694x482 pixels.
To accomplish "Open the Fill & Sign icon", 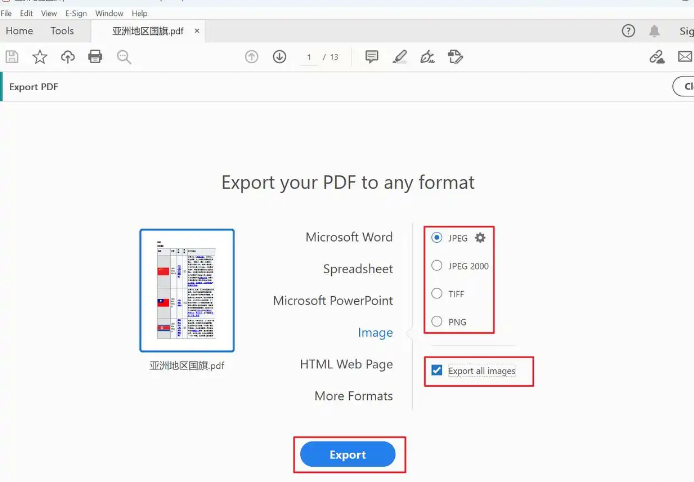I will (428, 57).
